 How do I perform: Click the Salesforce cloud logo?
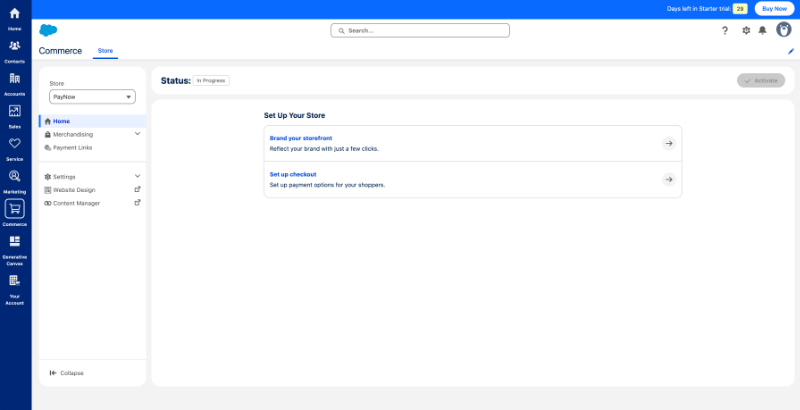pyautogui.click(x=48, y=31)
